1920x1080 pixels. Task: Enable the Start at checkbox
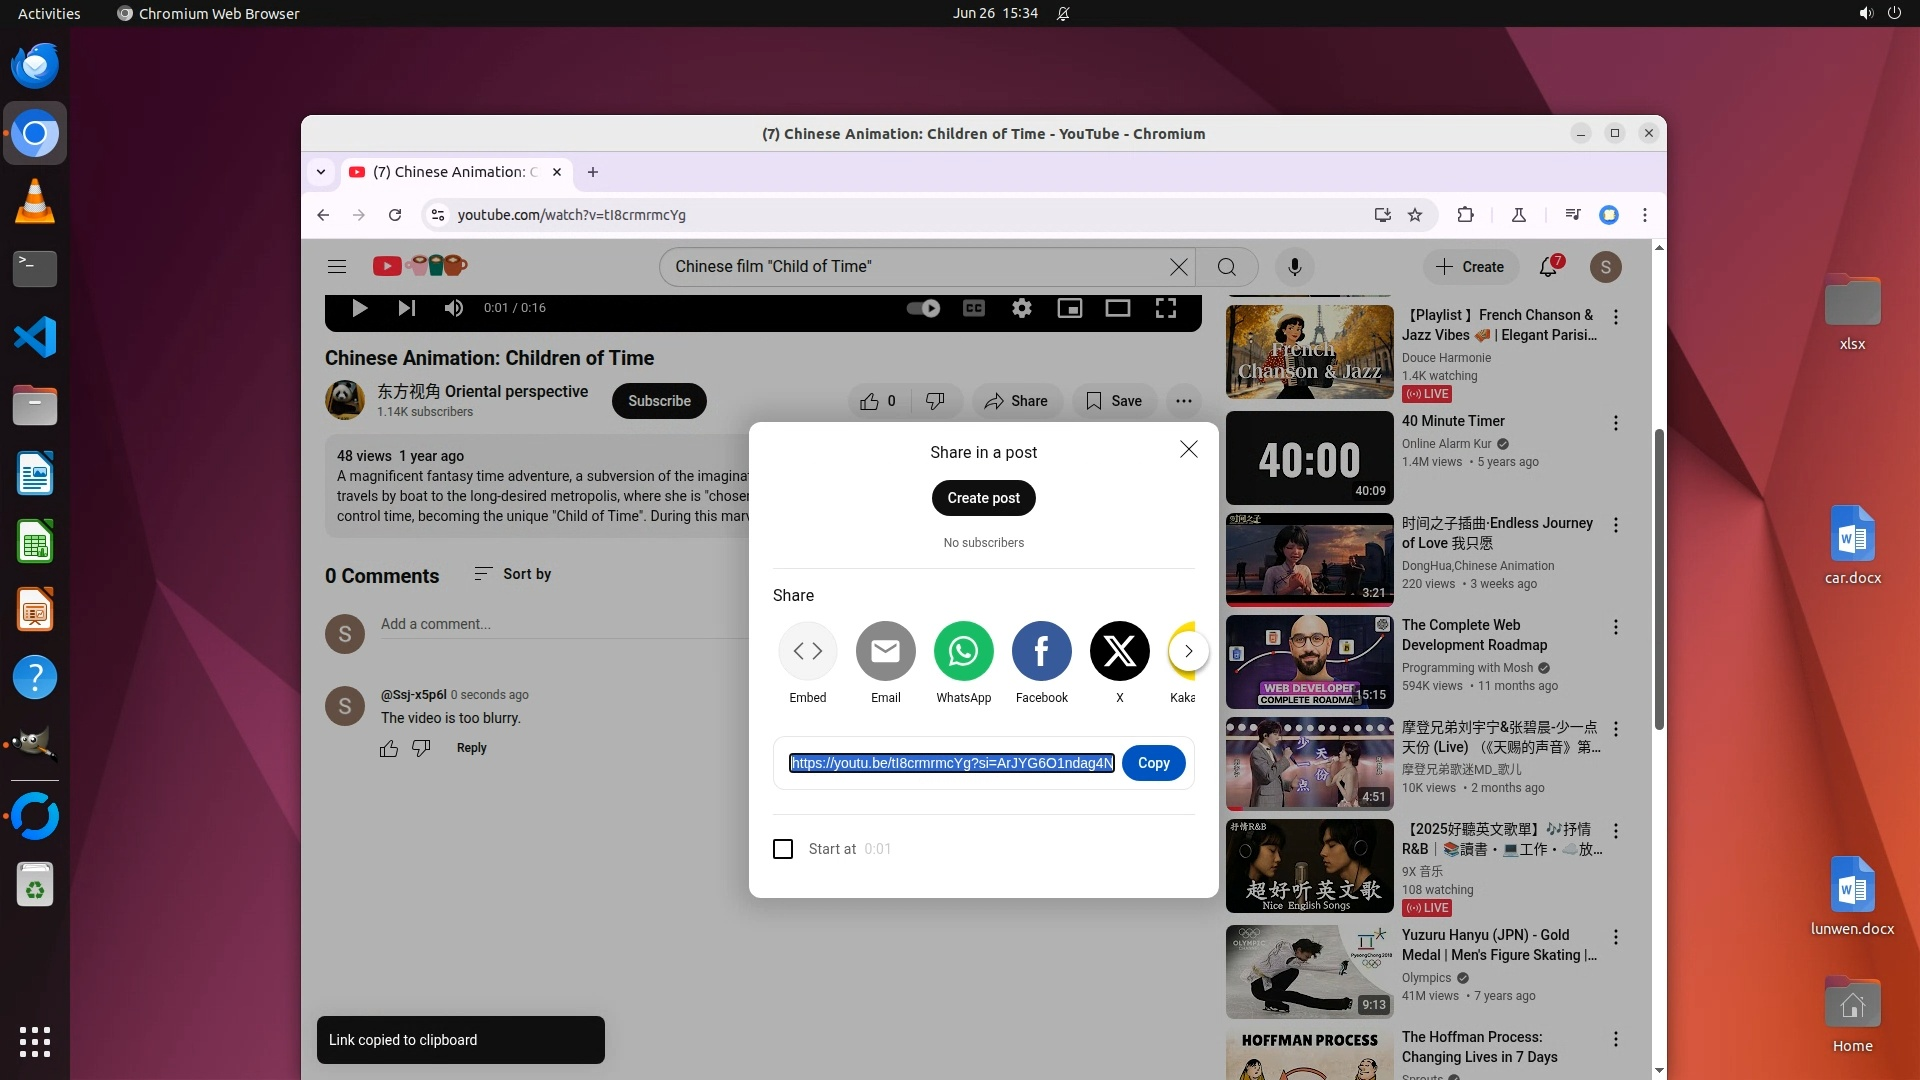click(783, 849)
